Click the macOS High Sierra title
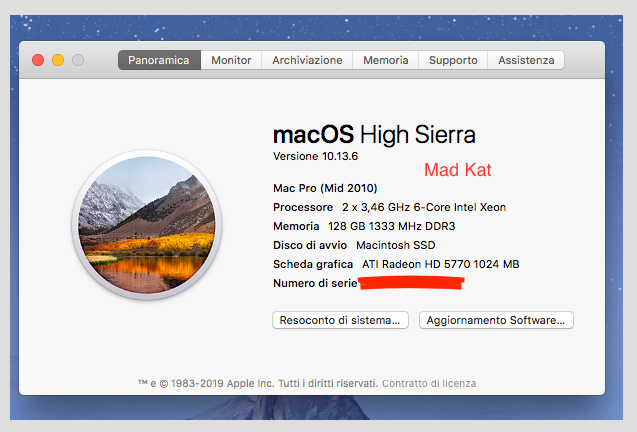The width and height of the screenshot is (637, 432). 374,135
